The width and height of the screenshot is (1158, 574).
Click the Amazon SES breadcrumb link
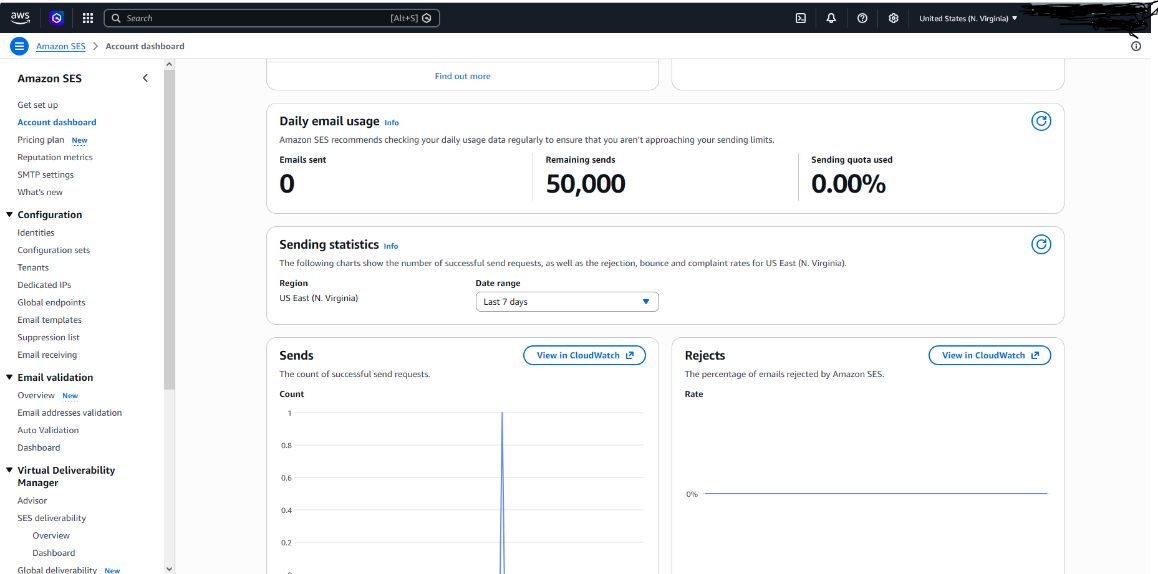pyautogui.click(x=61, y=46)
